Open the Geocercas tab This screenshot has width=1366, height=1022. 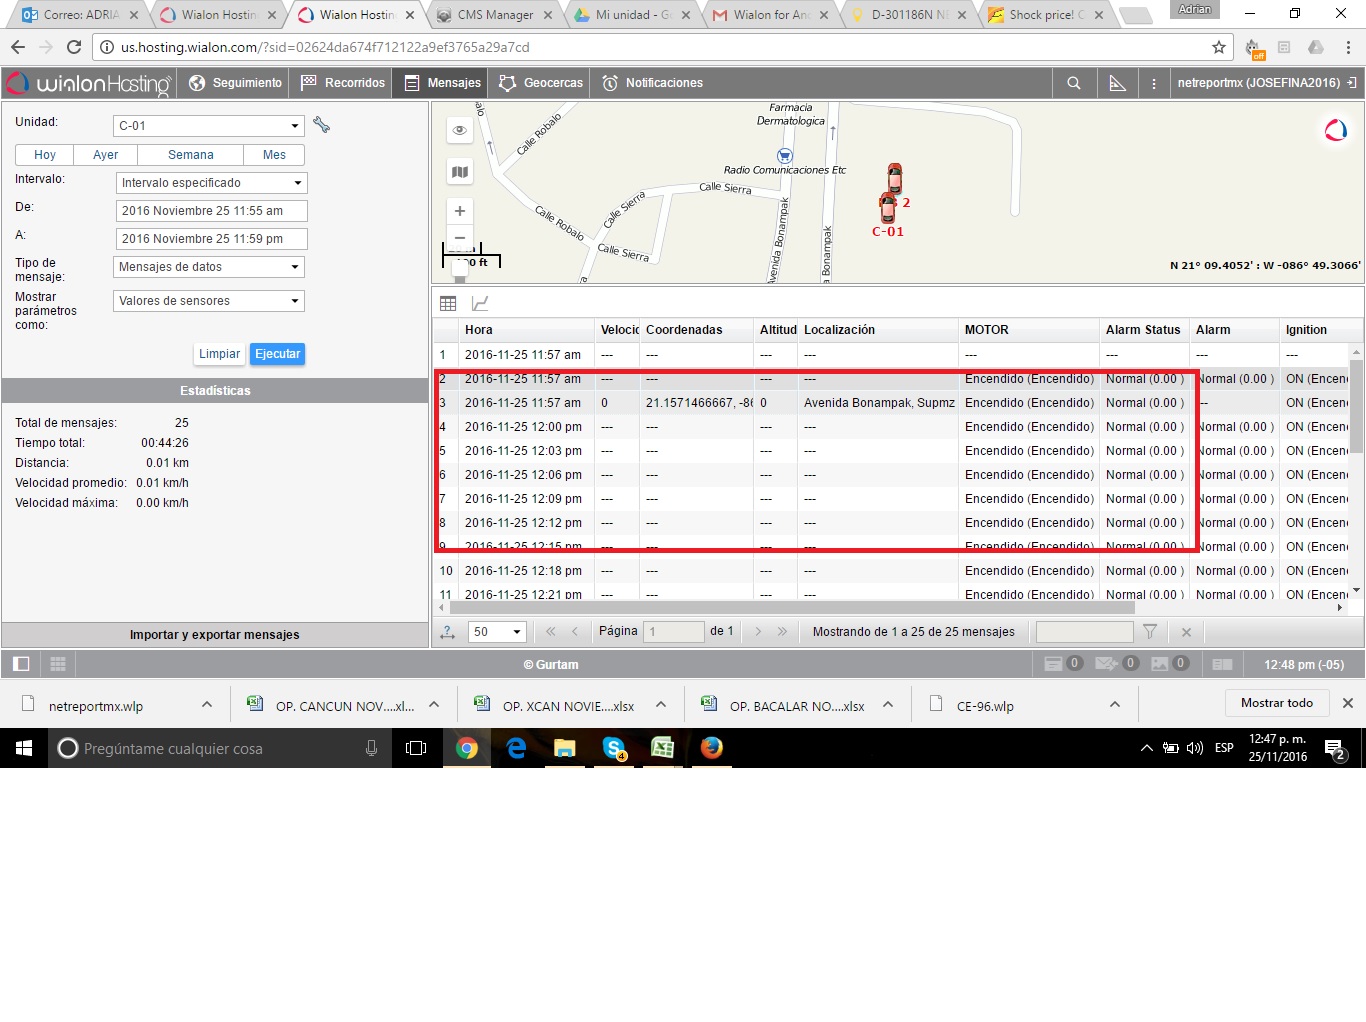tap(541, 83)
